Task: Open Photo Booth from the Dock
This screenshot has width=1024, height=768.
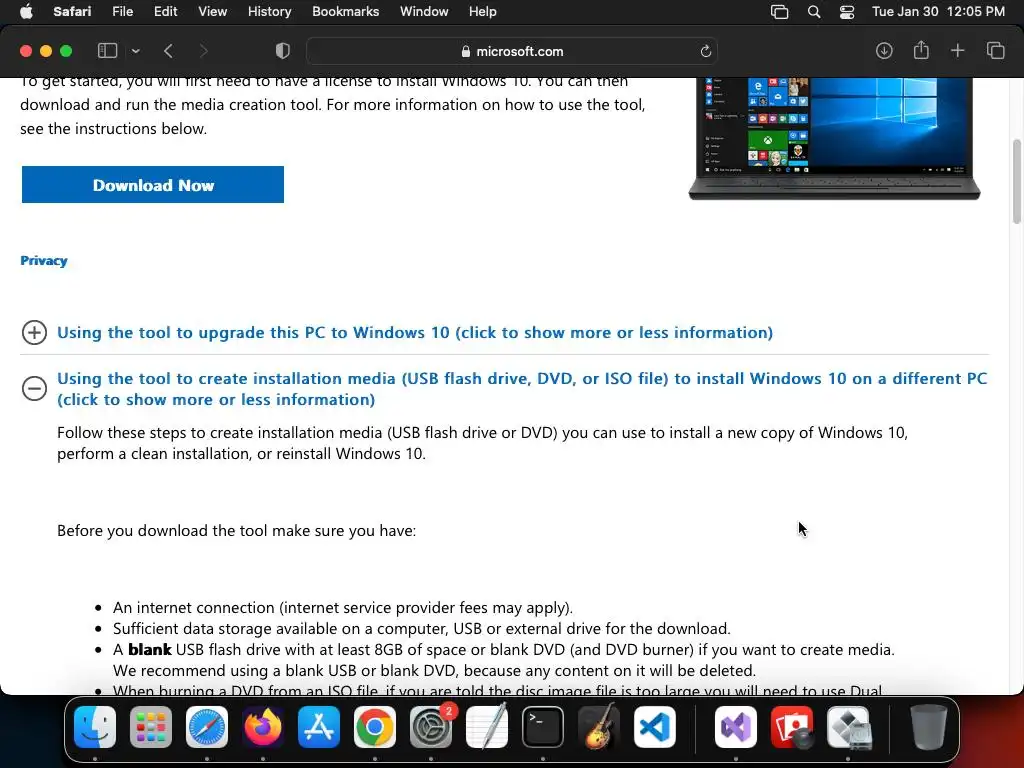Action: click(x=792, y=727)
